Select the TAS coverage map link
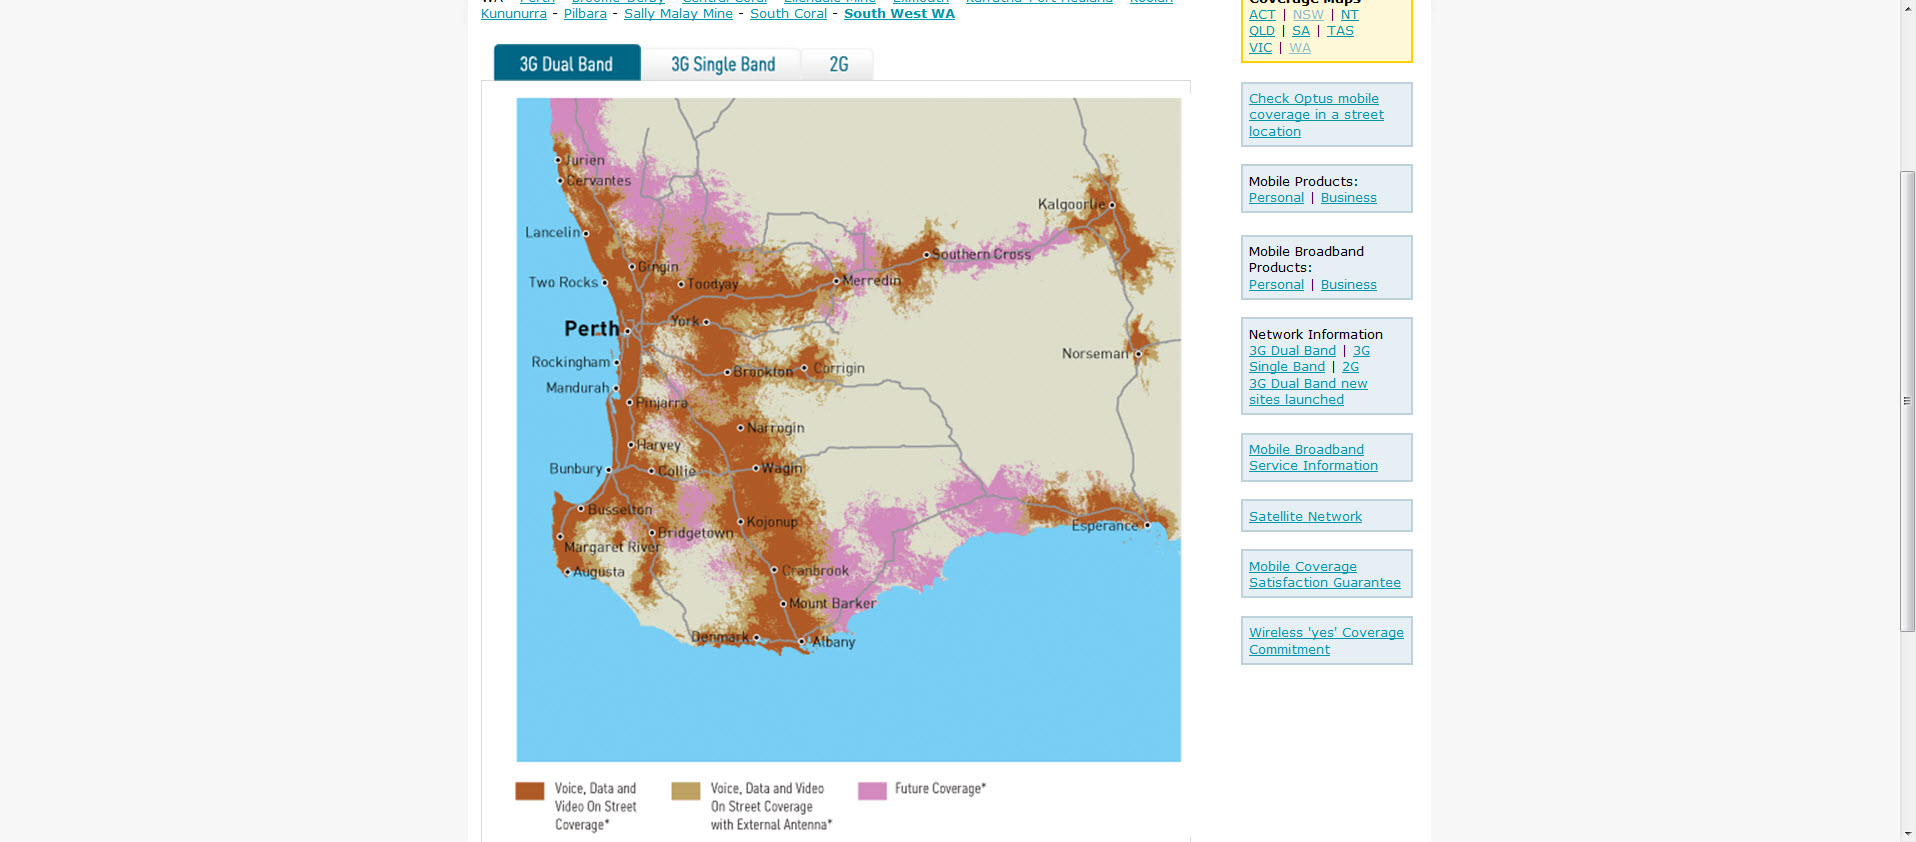 point(1339,31)
